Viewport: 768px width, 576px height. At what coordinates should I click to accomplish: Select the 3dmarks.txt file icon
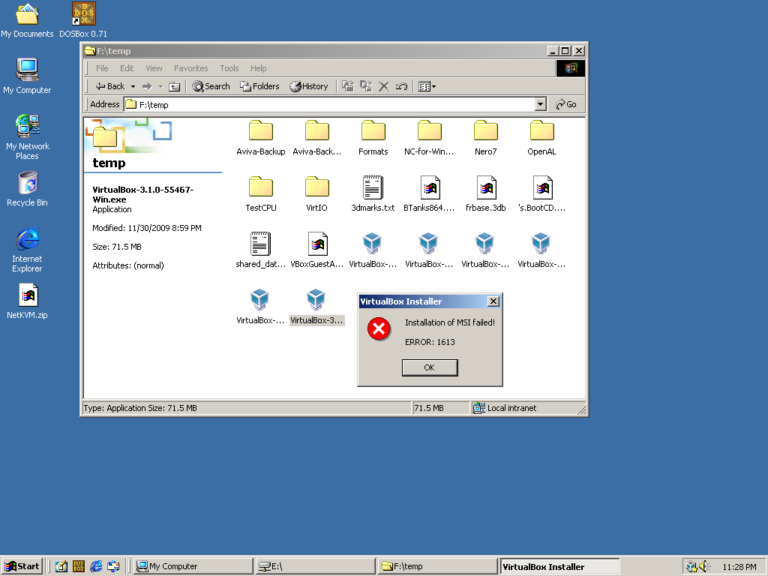tap(373, 188)
